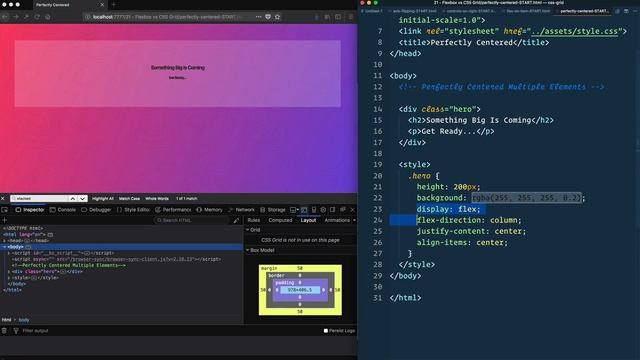This screenshot has width=640, height=360.
Task: Open the Style Editor devtools tab
Action: click(133, 210)
